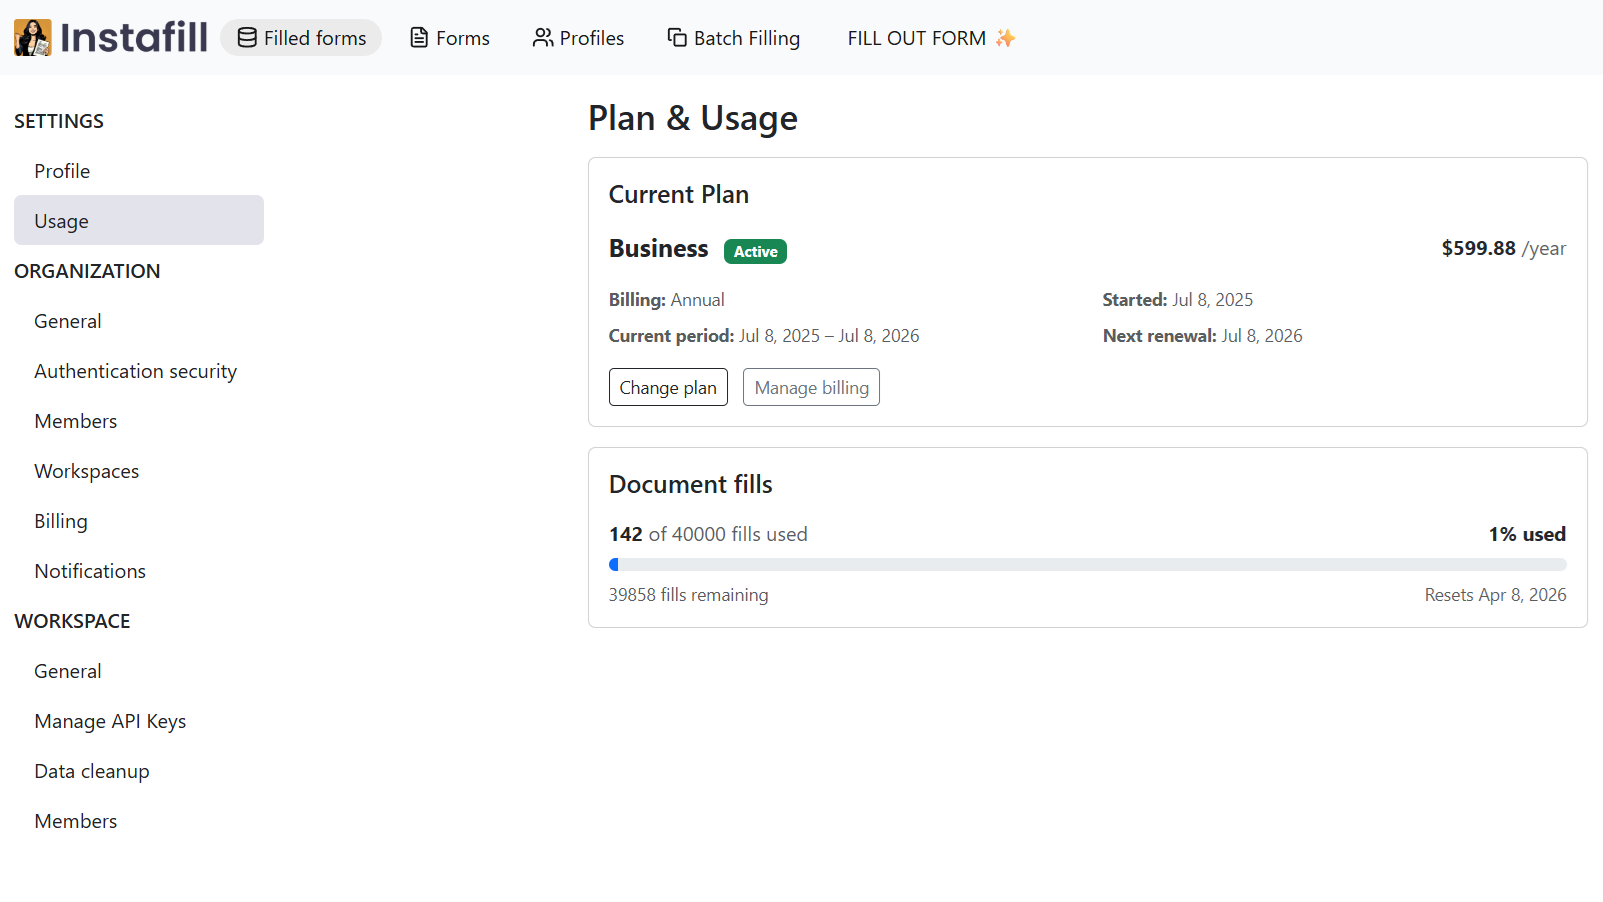Go to the Batch Filling tab

pos(746,38)
